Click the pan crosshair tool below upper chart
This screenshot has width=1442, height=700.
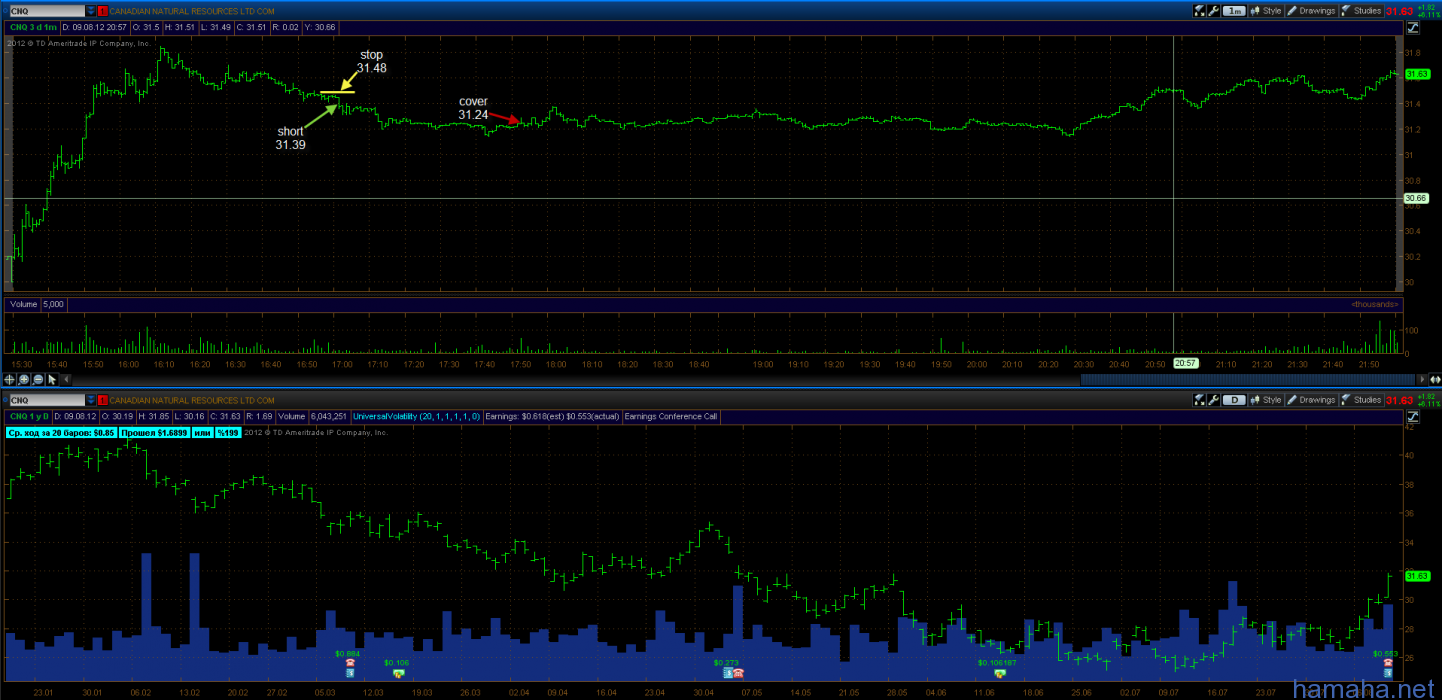[x=10, y=380]
